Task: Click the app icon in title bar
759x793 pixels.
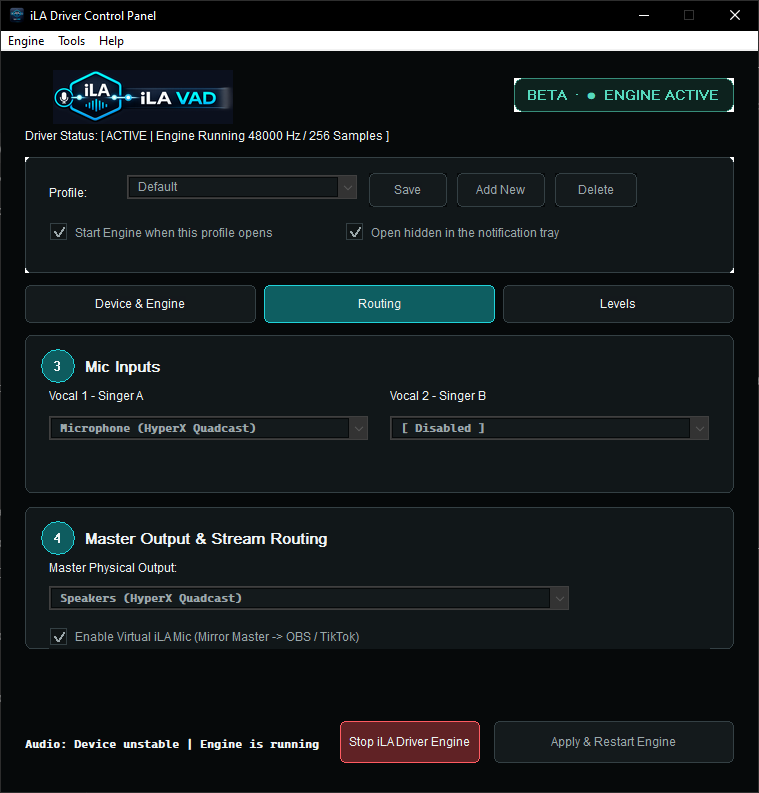Action: [x=17, y=15]
